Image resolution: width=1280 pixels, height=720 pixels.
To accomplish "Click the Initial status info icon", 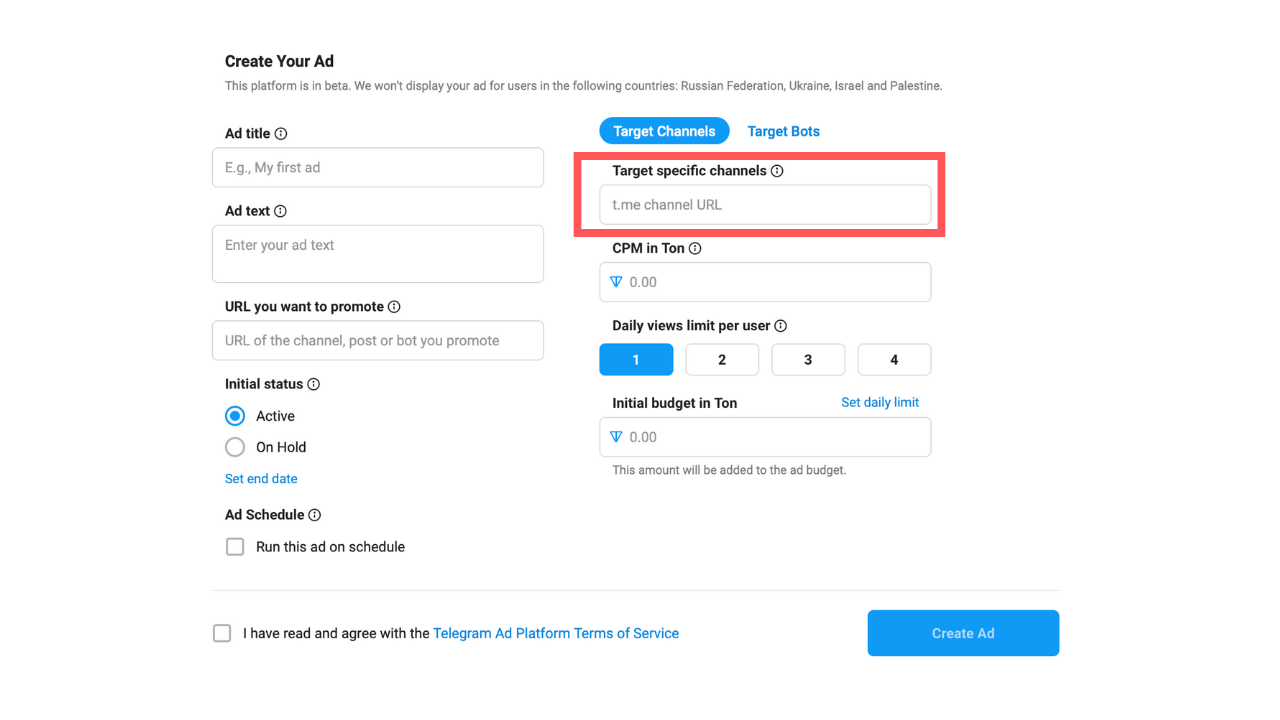I will click(313, 384).
